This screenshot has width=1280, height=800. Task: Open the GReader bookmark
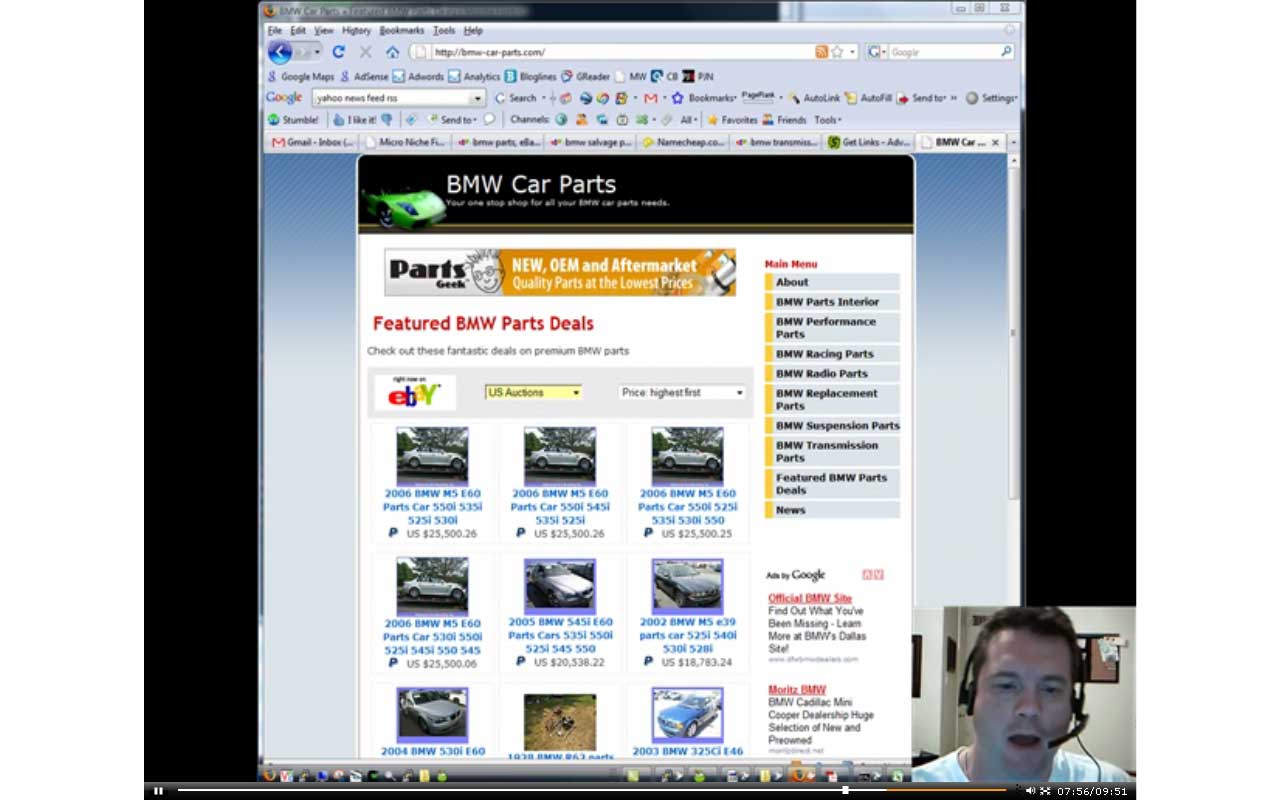[585, 76]
